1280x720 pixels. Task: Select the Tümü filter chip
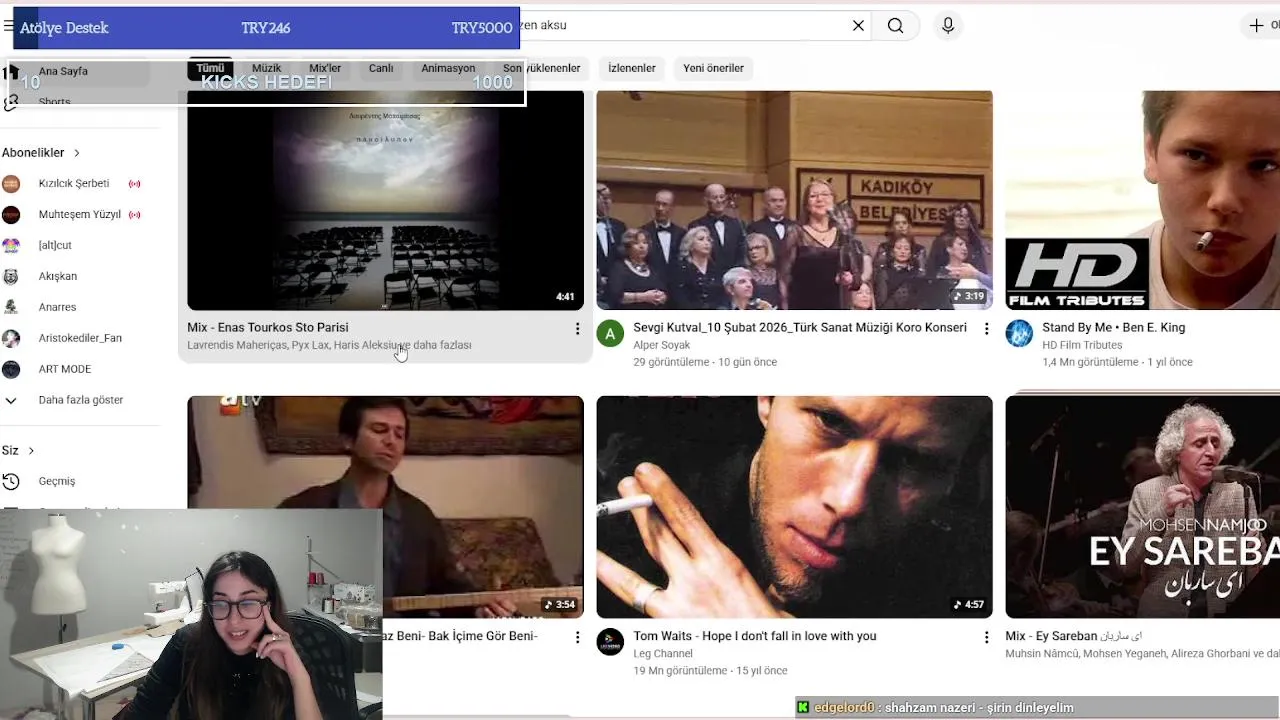point(210,68)
